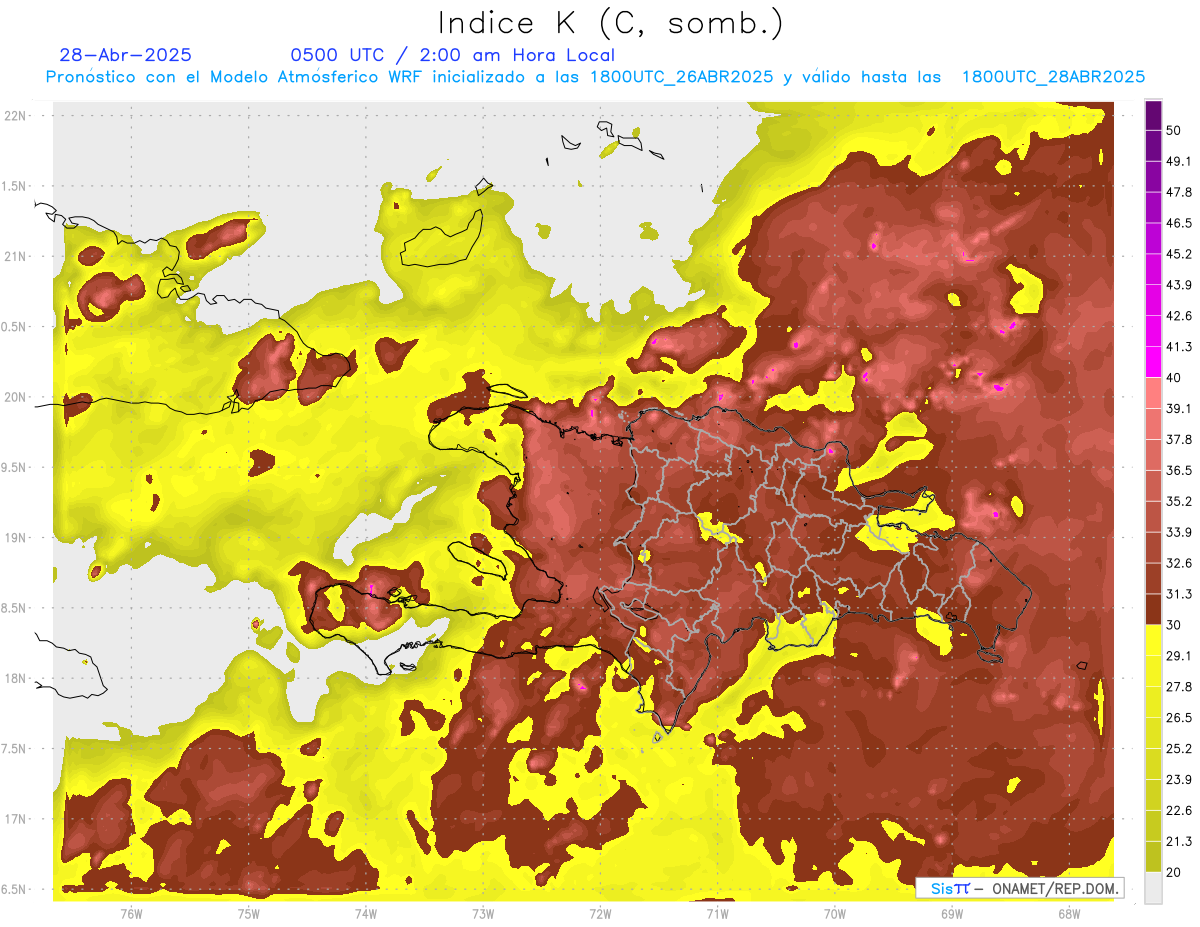Click the '31.3' color scale value

(1179, 594)
